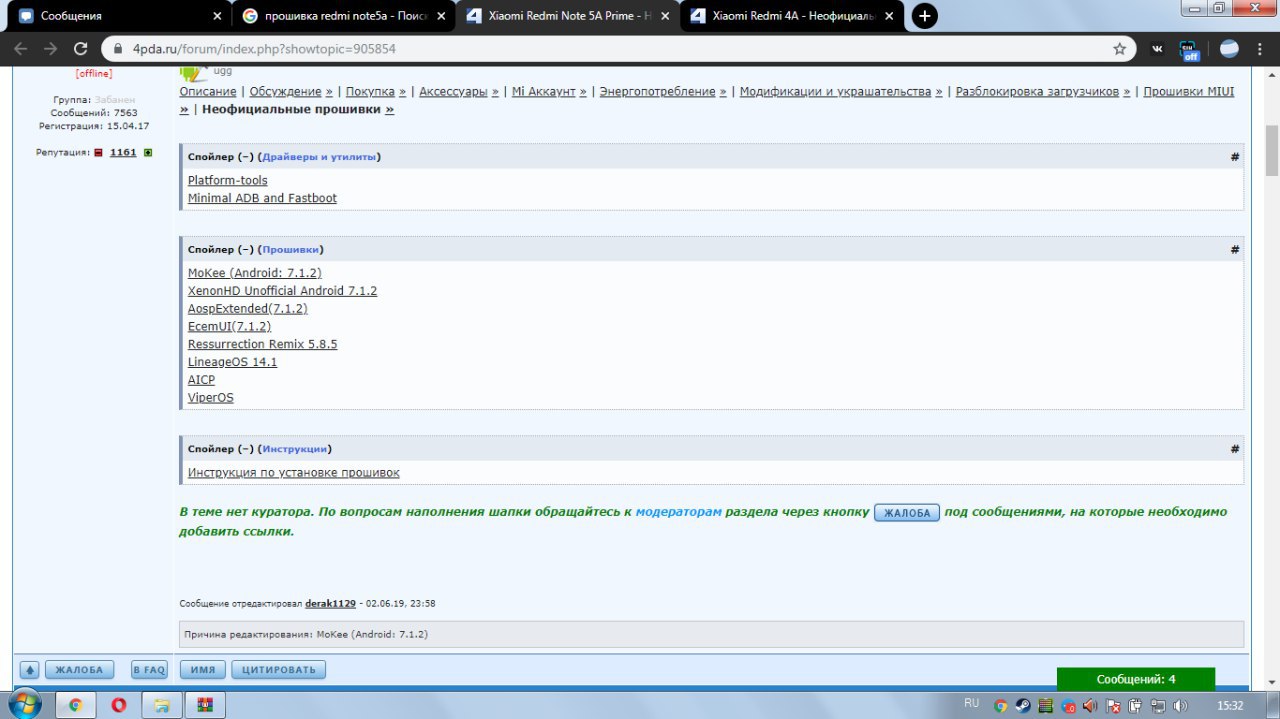Open Chrome from the taskbar
Image resolution: width=1280 pixels, height=719 pixels.
75,705
